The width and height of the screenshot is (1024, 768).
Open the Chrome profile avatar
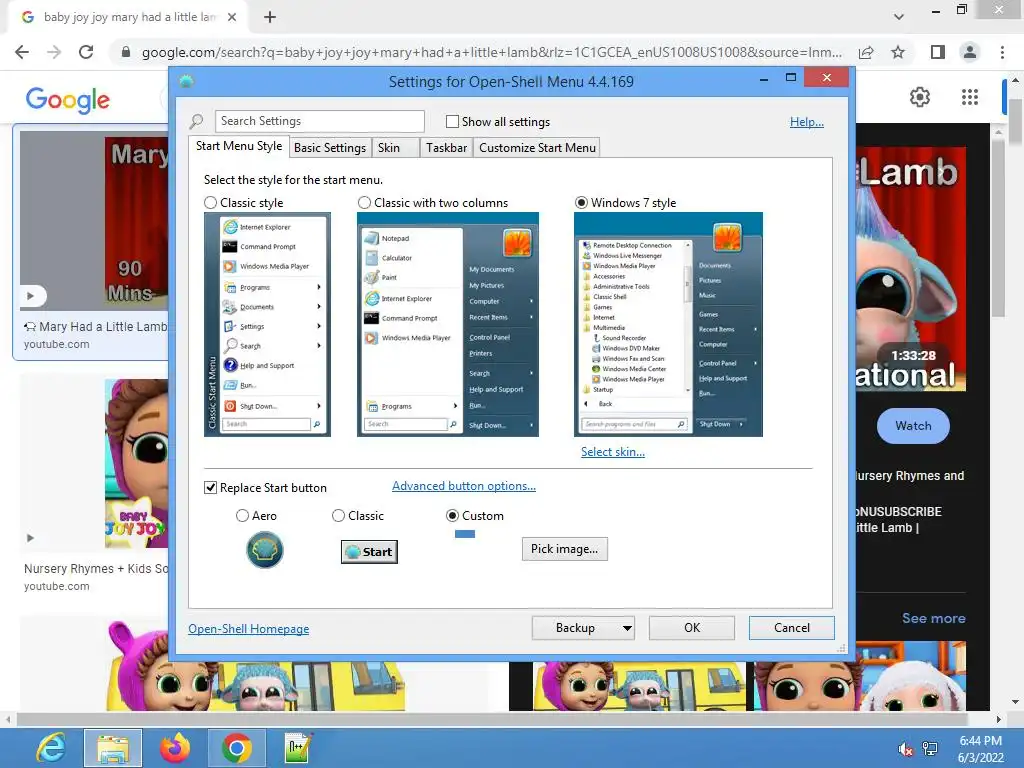click(x=970, y=52)
